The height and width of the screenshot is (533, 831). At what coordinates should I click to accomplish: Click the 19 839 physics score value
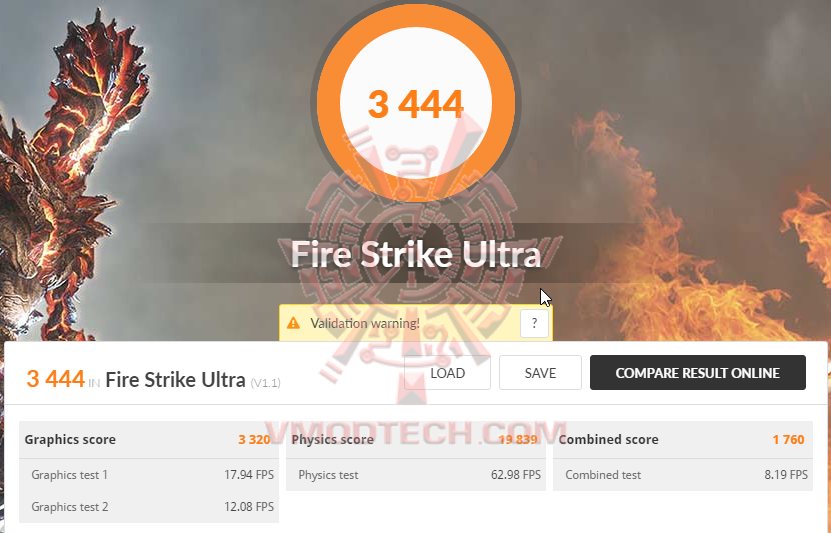pos(518,440)
